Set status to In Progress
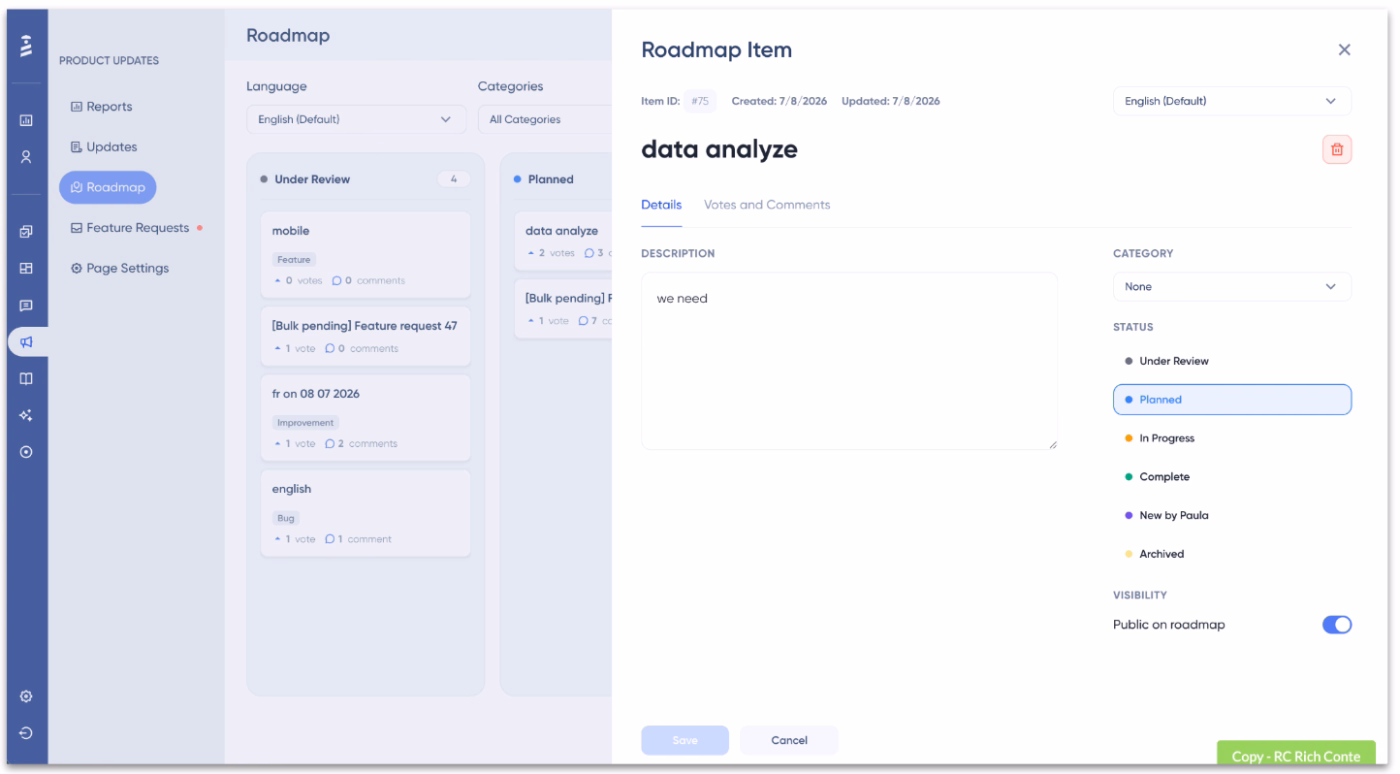 [1232, 438]
